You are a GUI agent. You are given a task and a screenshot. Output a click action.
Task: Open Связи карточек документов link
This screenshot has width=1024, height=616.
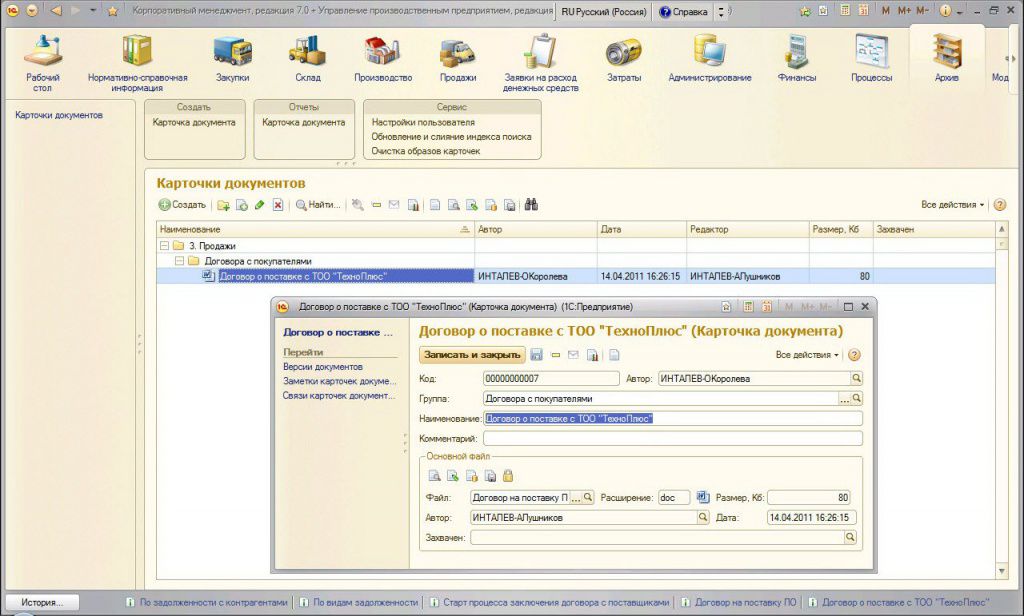[x=338, y=396]
